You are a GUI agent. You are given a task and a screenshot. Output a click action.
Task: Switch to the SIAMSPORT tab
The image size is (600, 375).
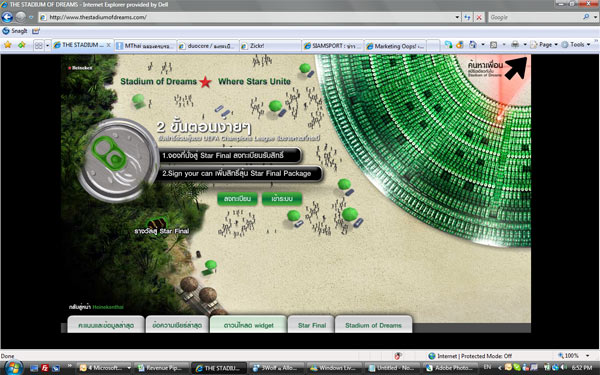(x=333, y=46)
